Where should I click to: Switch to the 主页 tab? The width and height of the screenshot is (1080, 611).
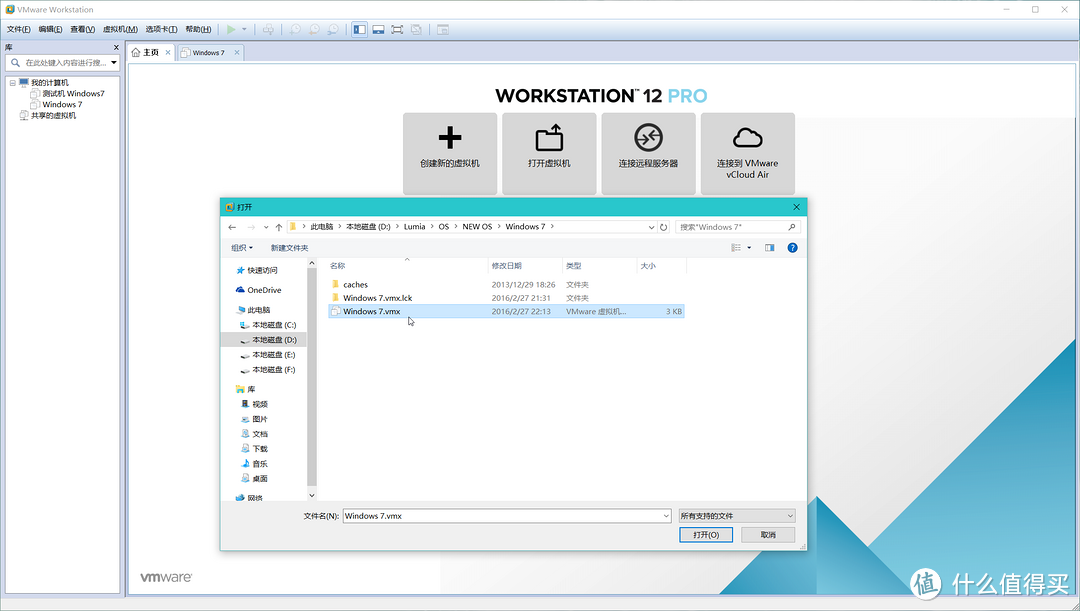(x=151, y=52)
